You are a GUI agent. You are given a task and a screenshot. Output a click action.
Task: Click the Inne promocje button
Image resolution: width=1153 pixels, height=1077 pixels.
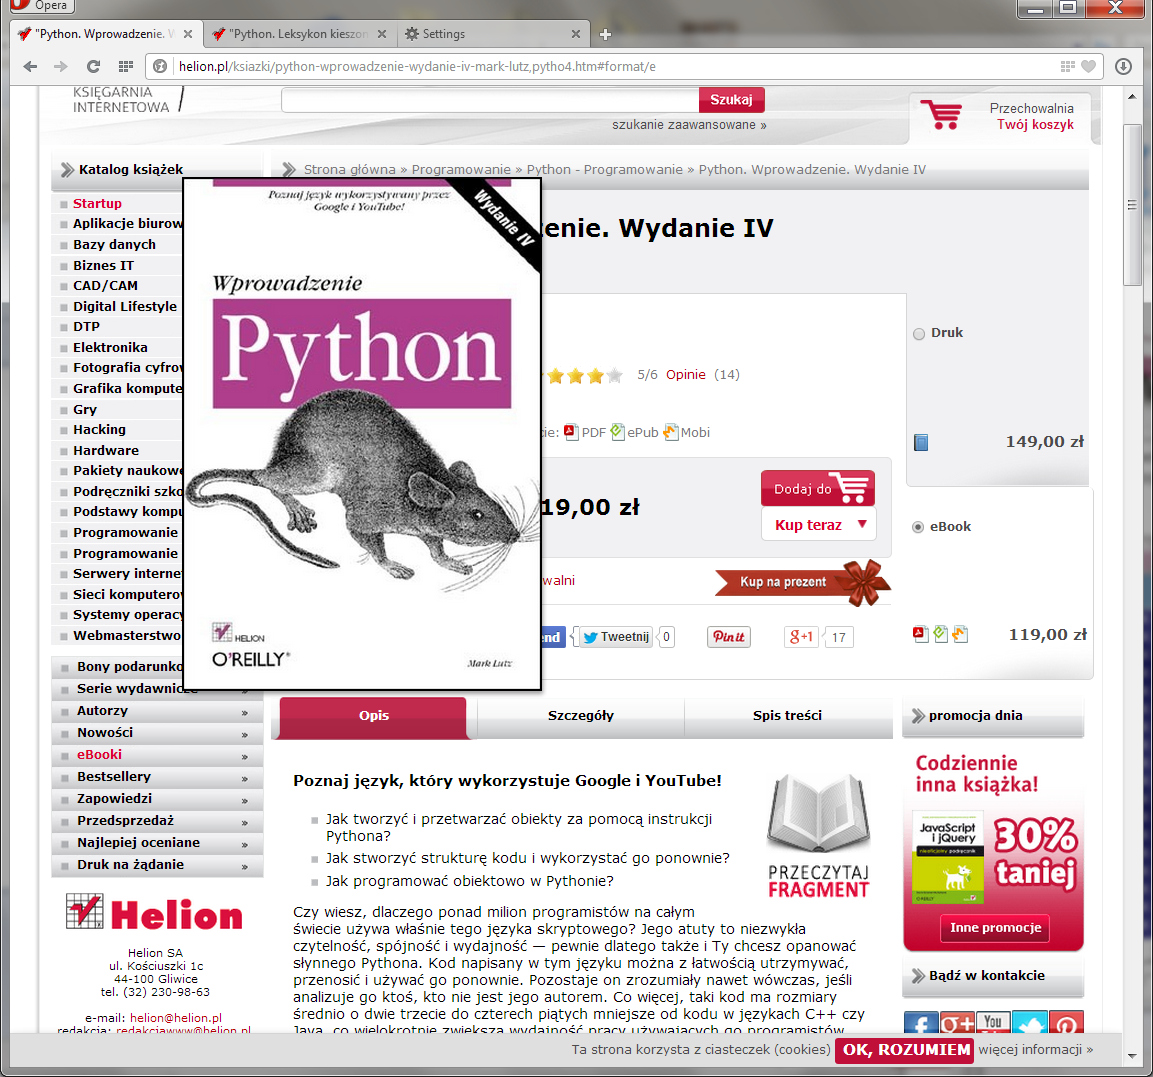pyautogui.click(x=995, y=928)
